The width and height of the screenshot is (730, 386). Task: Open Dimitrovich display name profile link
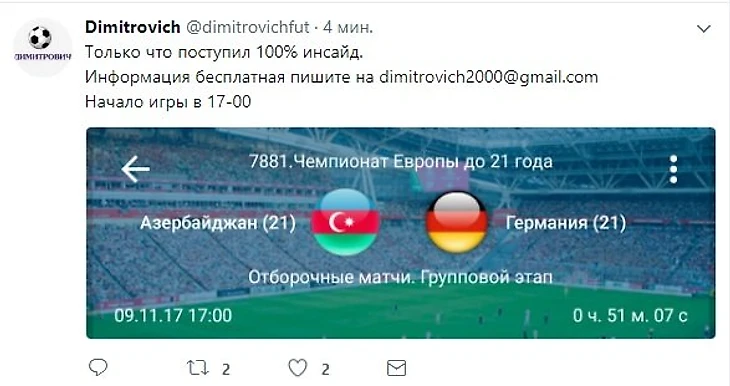133,27
